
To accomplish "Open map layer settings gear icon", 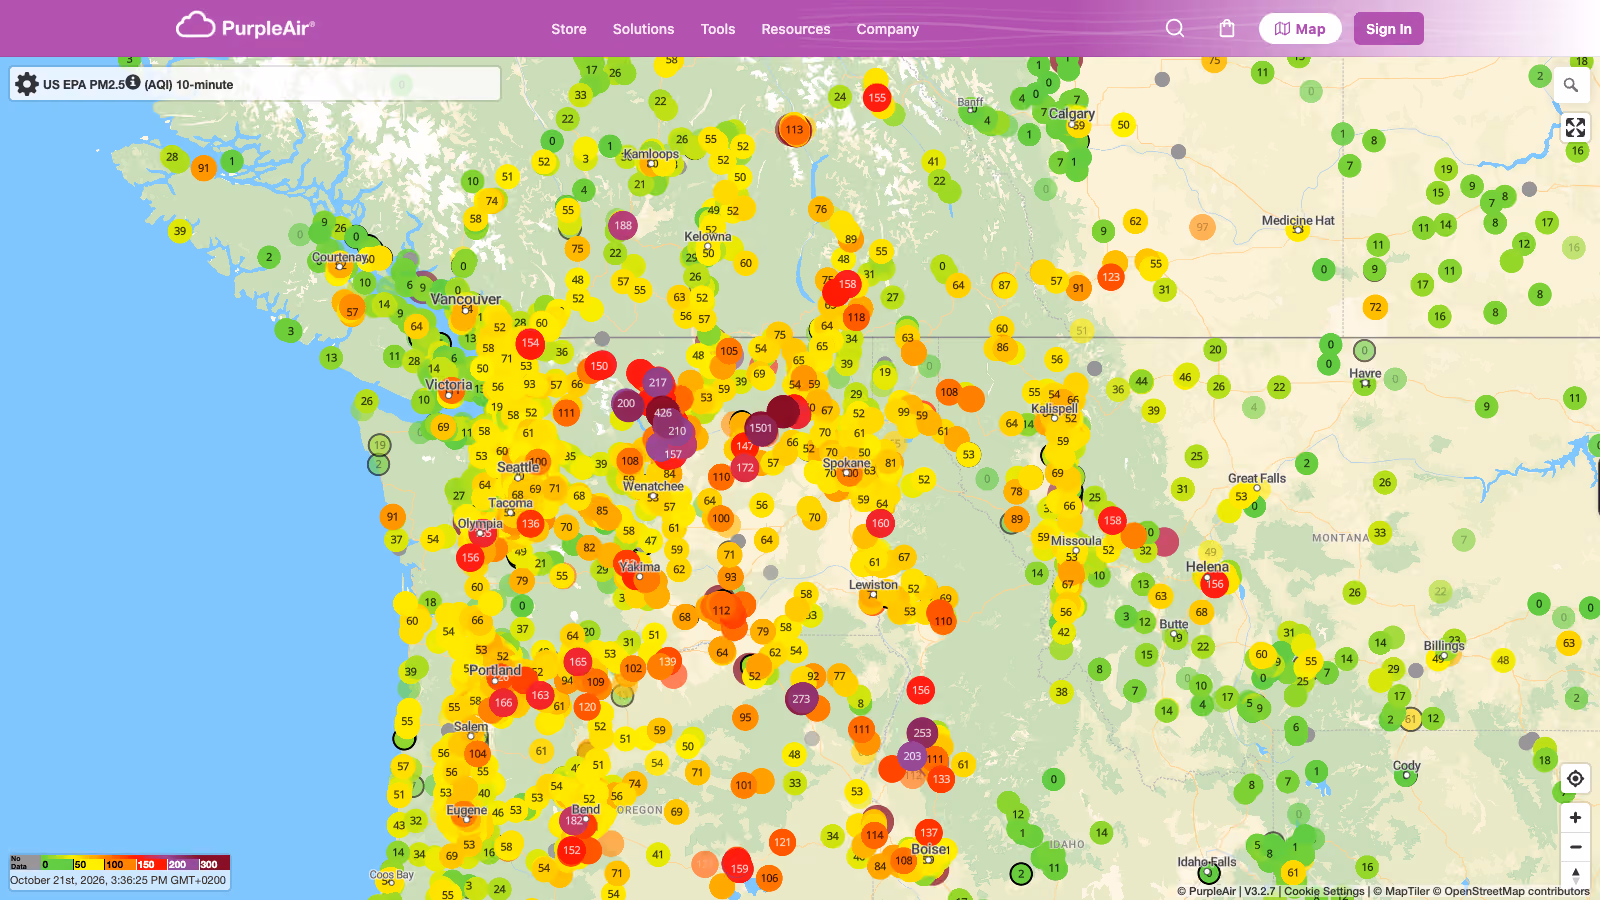I will (27, 84).
